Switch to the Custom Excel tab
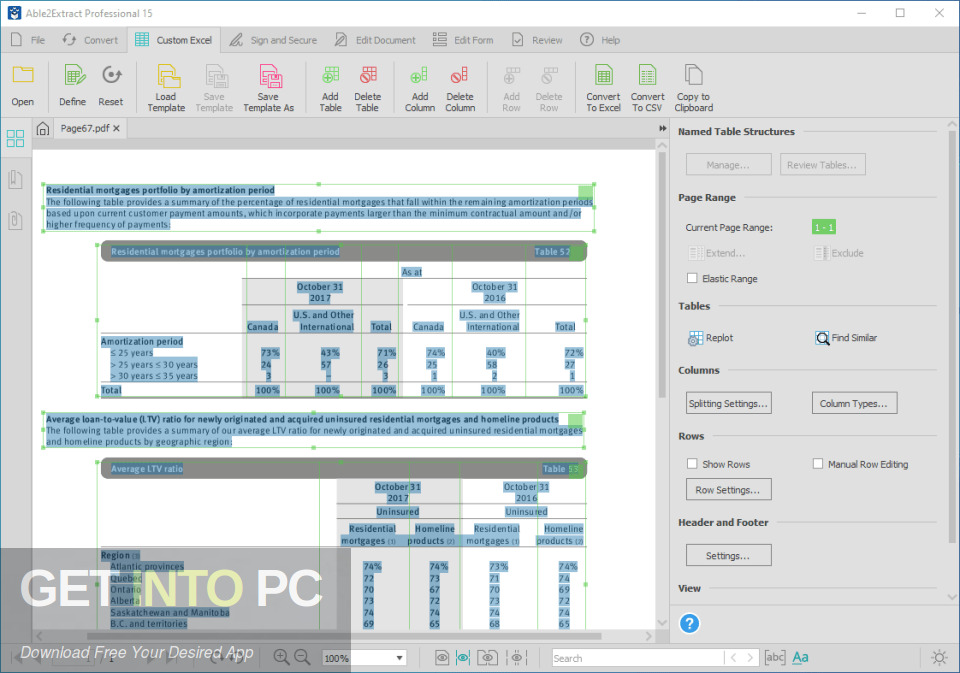Screen dimensions: 960x673 point(174,40)
